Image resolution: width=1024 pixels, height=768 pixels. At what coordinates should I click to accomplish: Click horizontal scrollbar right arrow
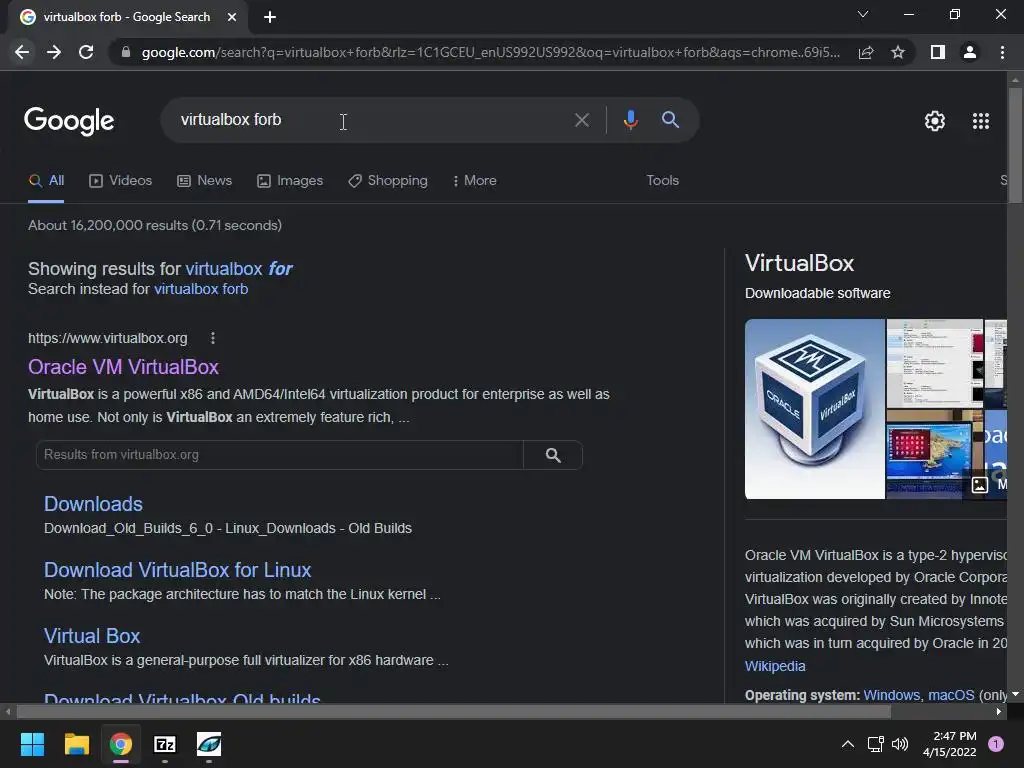[999, 712]
